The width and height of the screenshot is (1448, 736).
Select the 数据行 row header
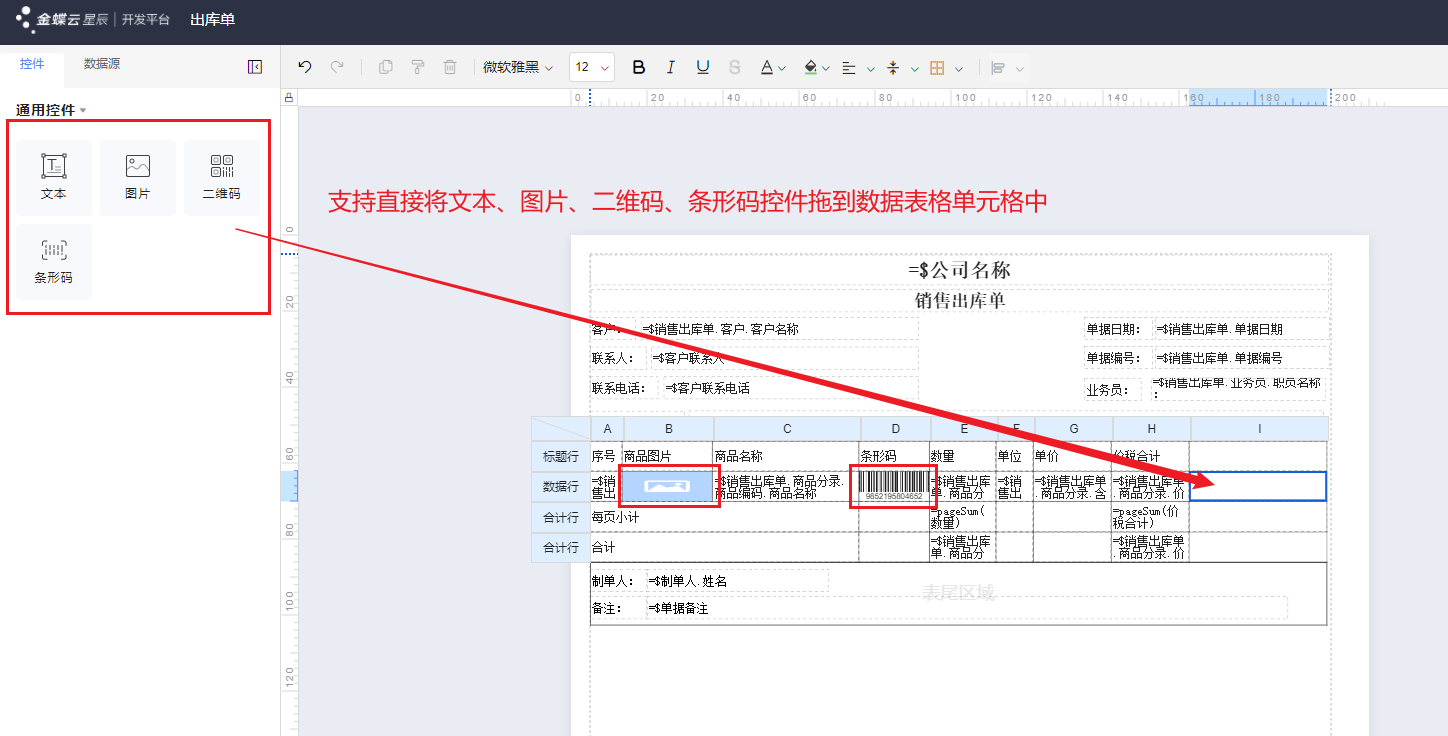(x=561, y=486)
